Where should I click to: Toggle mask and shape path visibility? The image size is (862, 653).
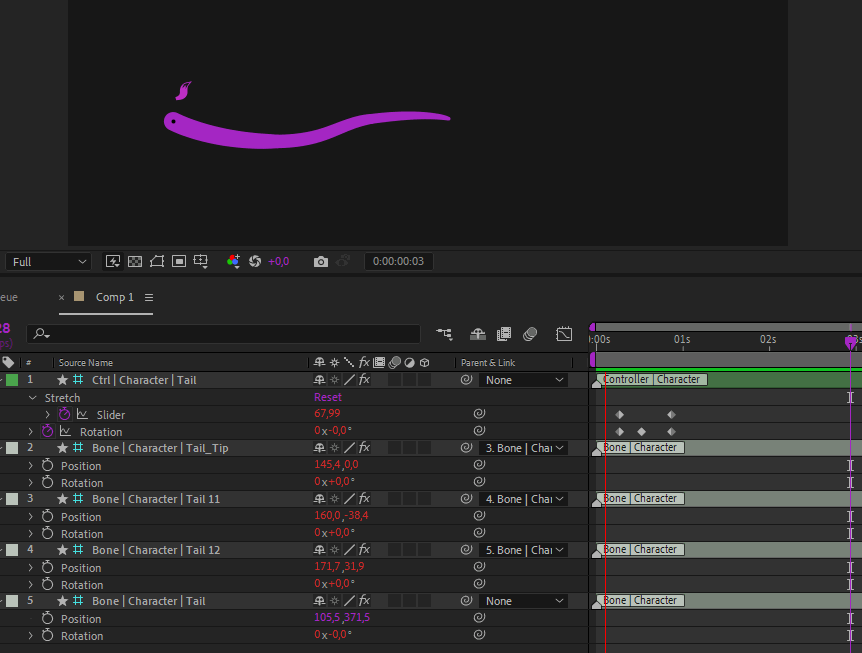(157, 261)
